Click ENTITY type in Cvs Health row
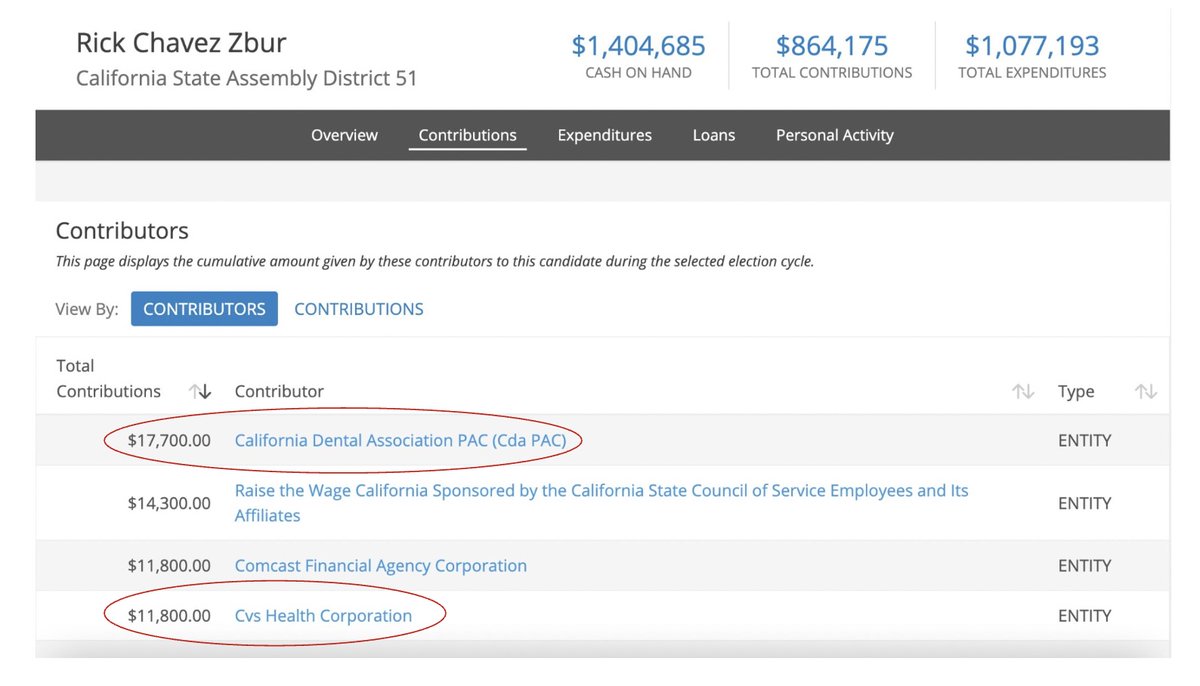1200x686 pixels. [x=1084, y=616]
